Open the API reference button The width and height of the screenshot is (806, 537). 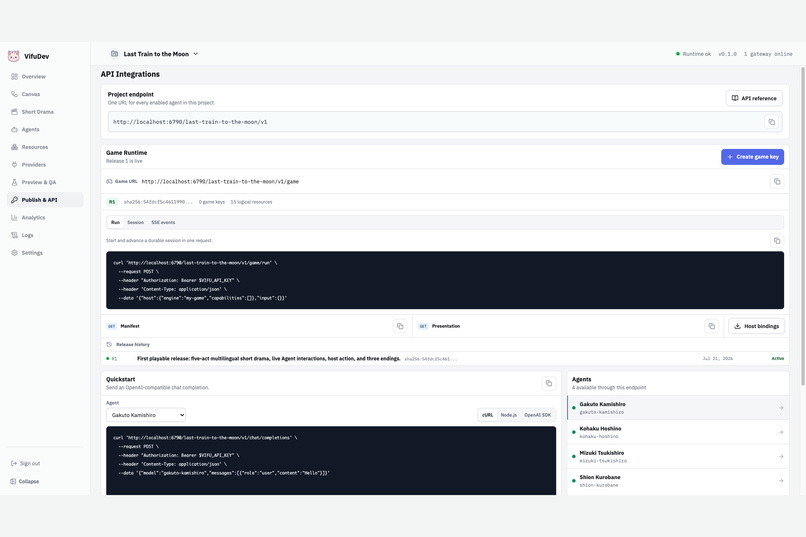pos(754,98)
